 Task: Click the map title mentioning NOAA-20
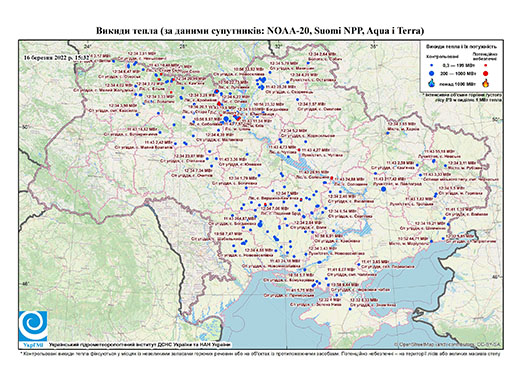tap(260, 31)
